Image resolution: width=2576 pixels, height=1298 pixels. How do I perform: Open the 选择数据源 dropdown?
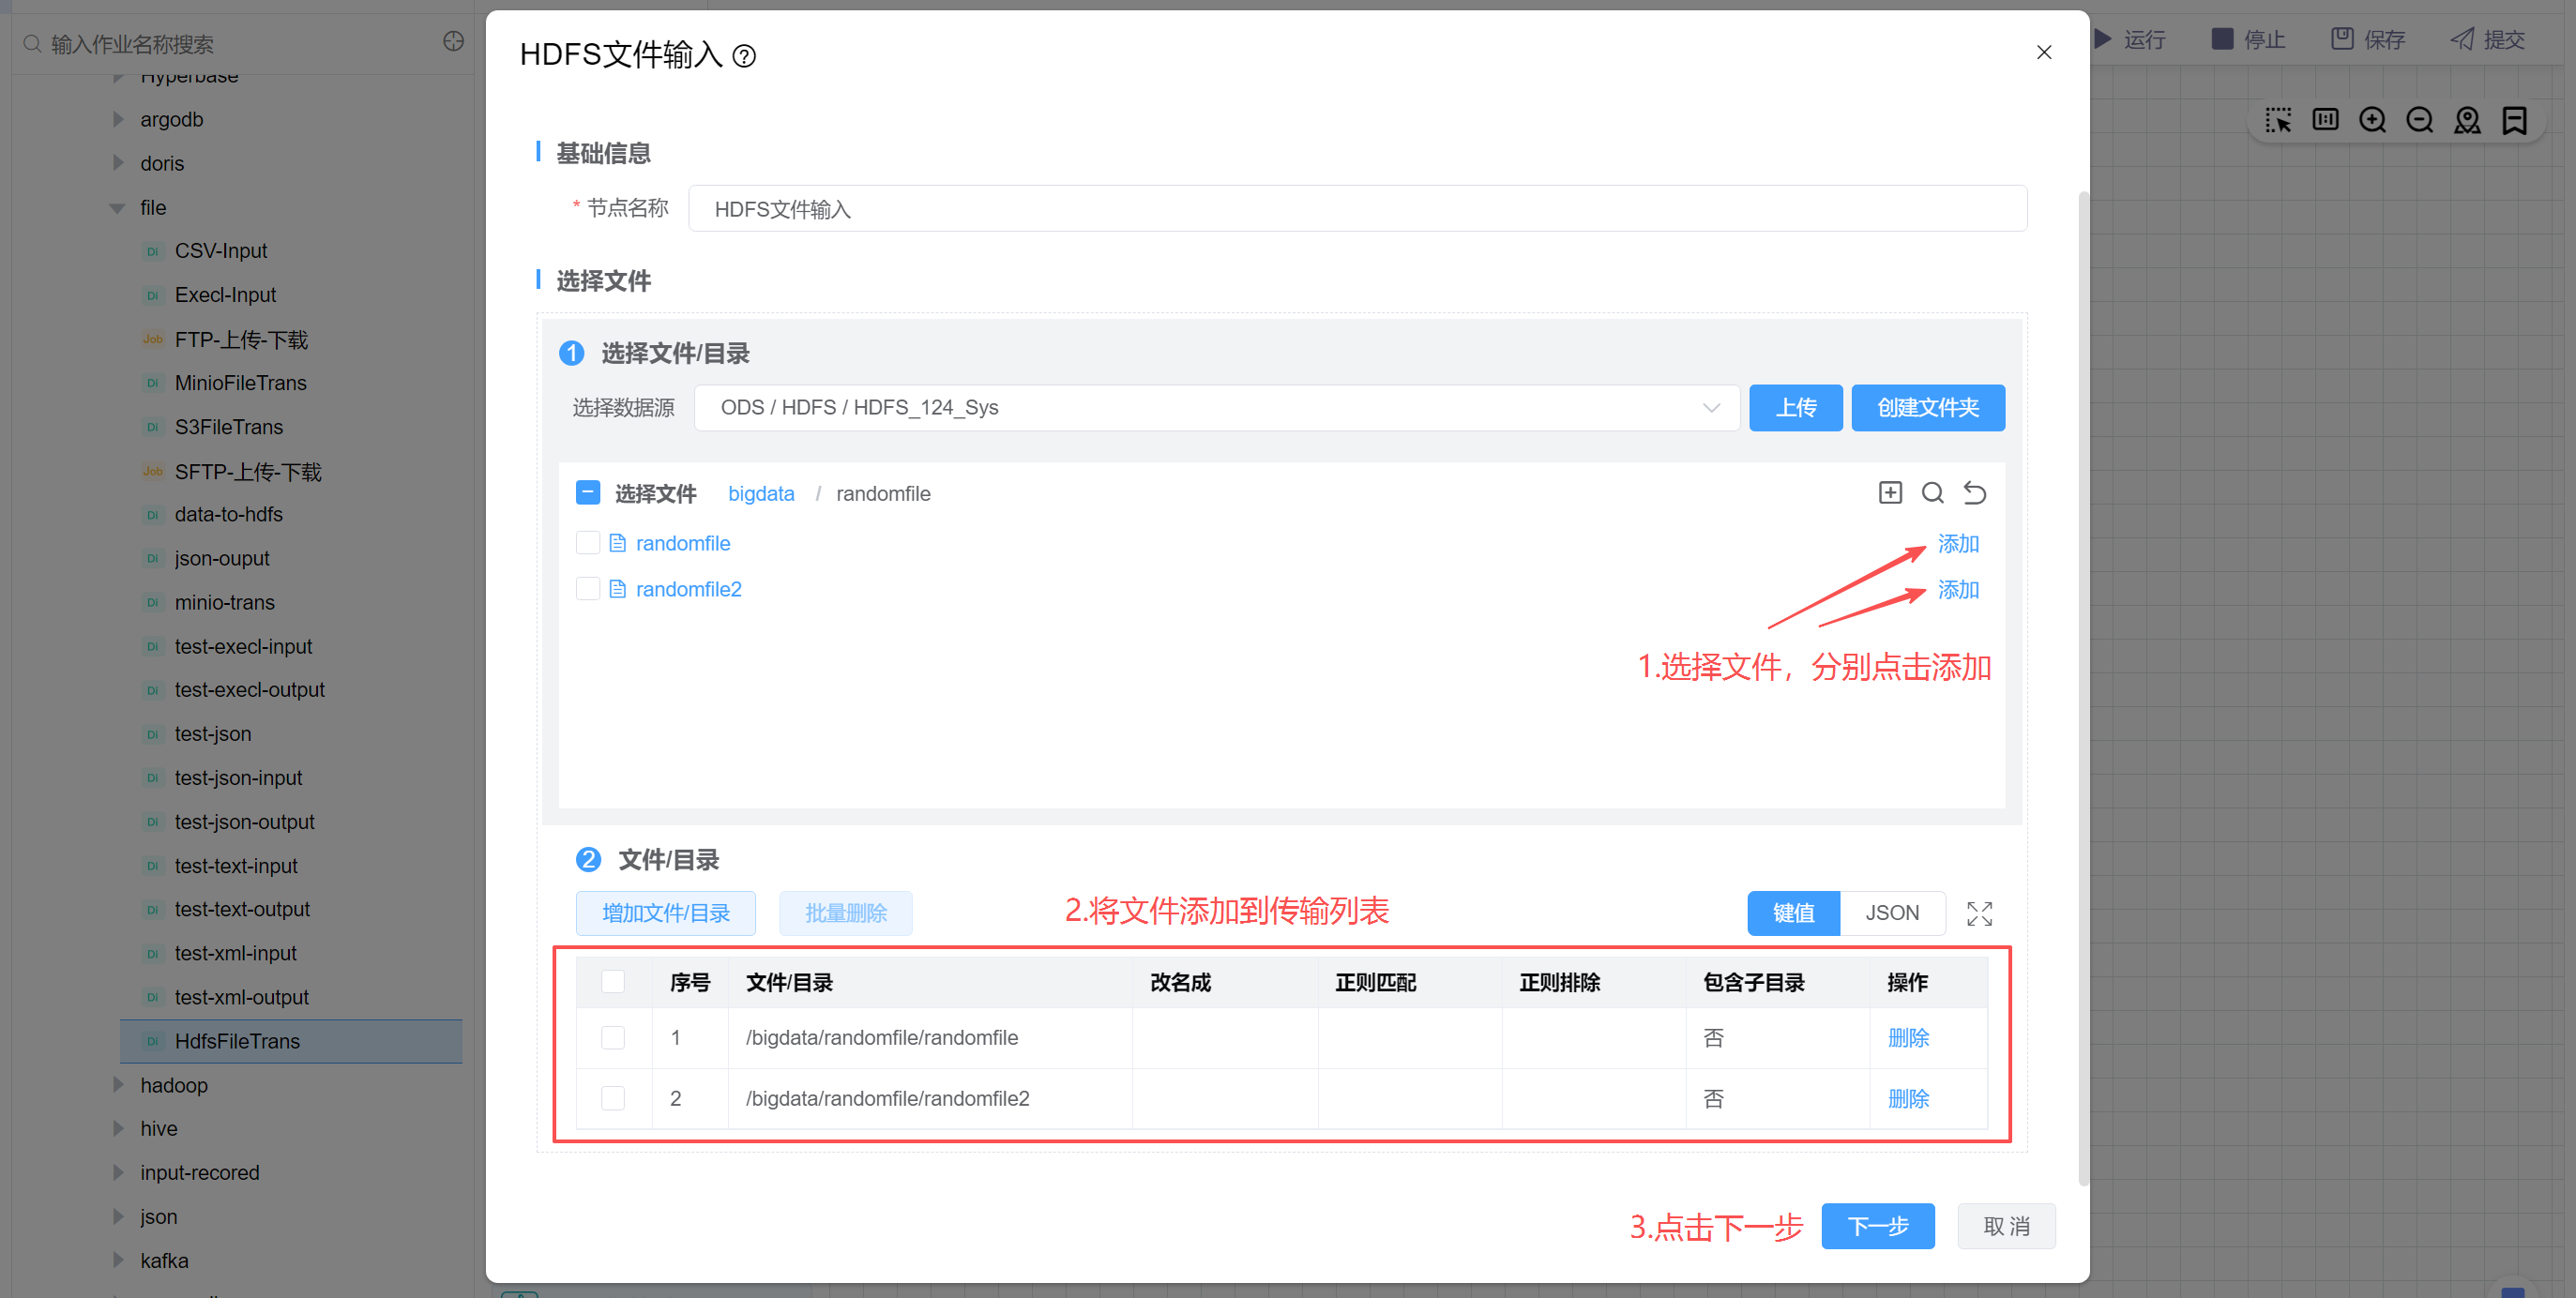pos(1216,408)
